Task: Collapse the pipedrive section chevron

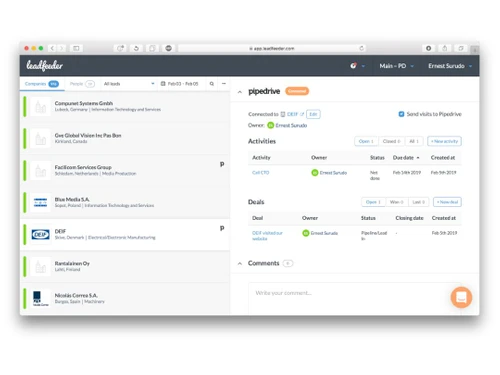Action: [x=240, y=92]
